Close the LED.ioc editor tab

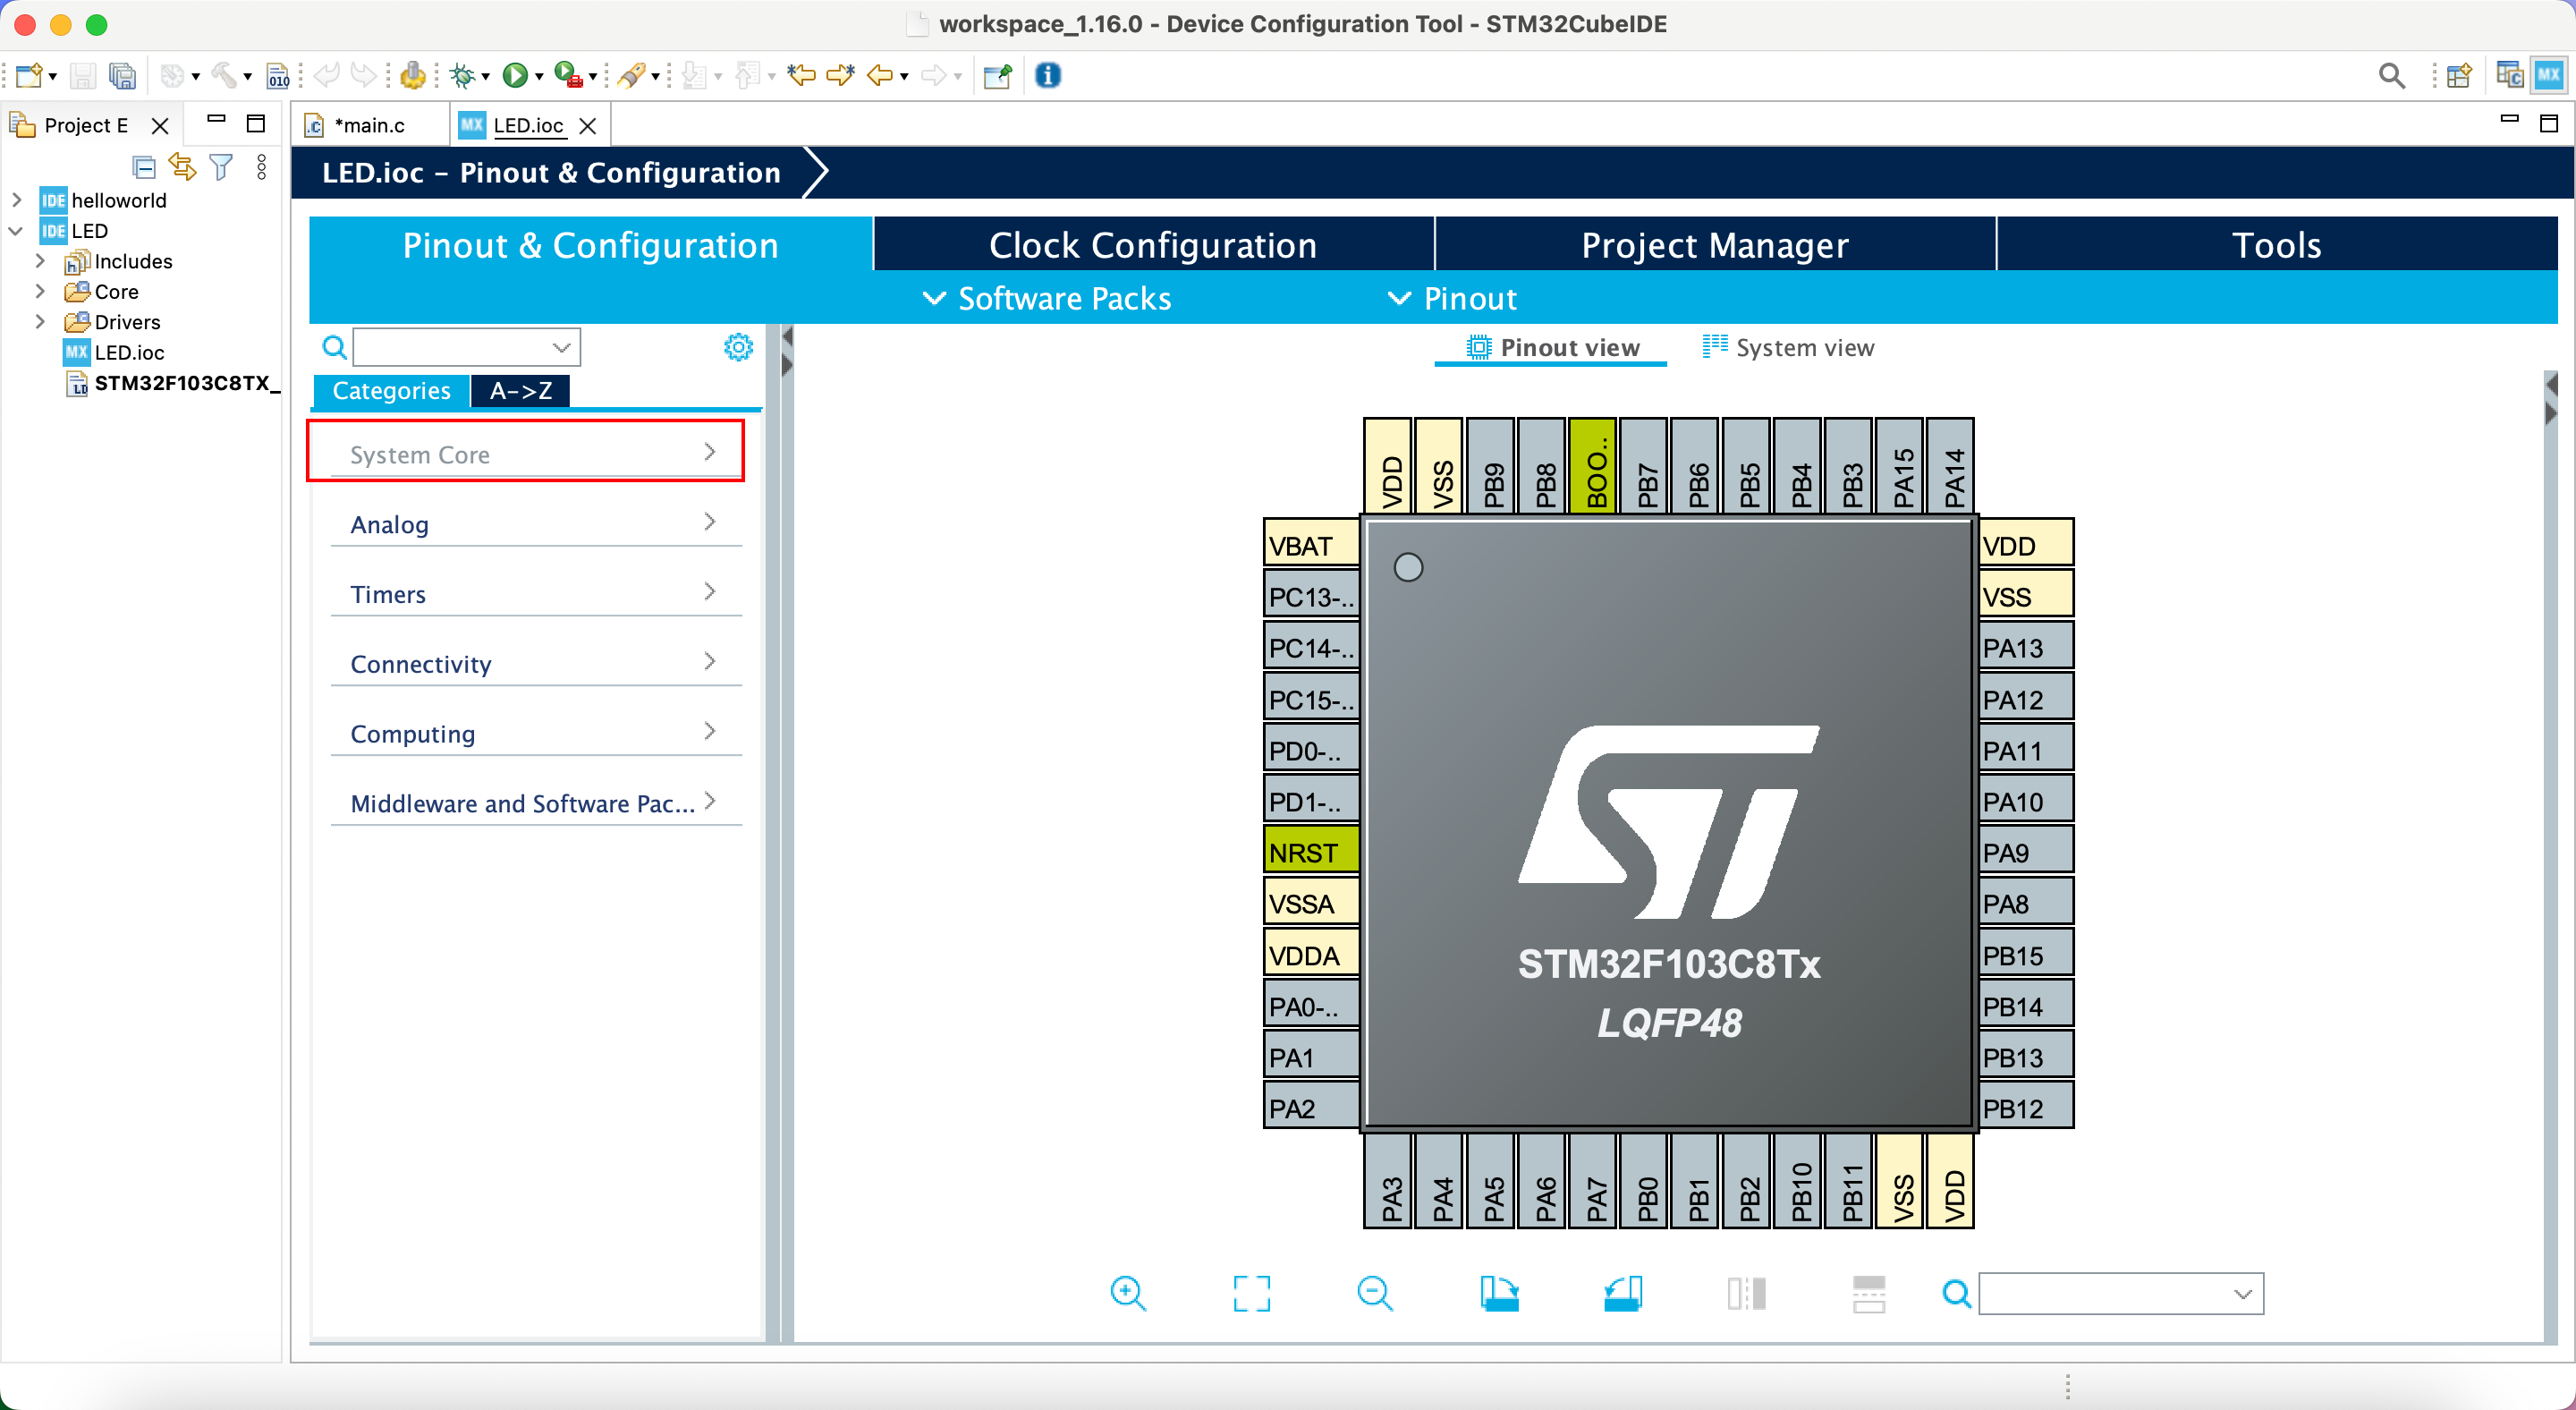[x=588, y=126]
